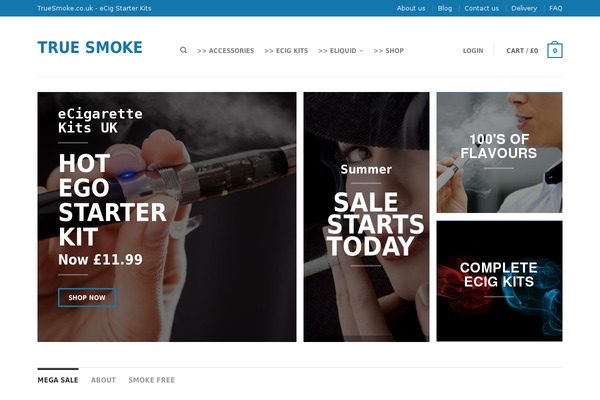Open the Contact us page
Screen dimensions: 600x400
481,8
